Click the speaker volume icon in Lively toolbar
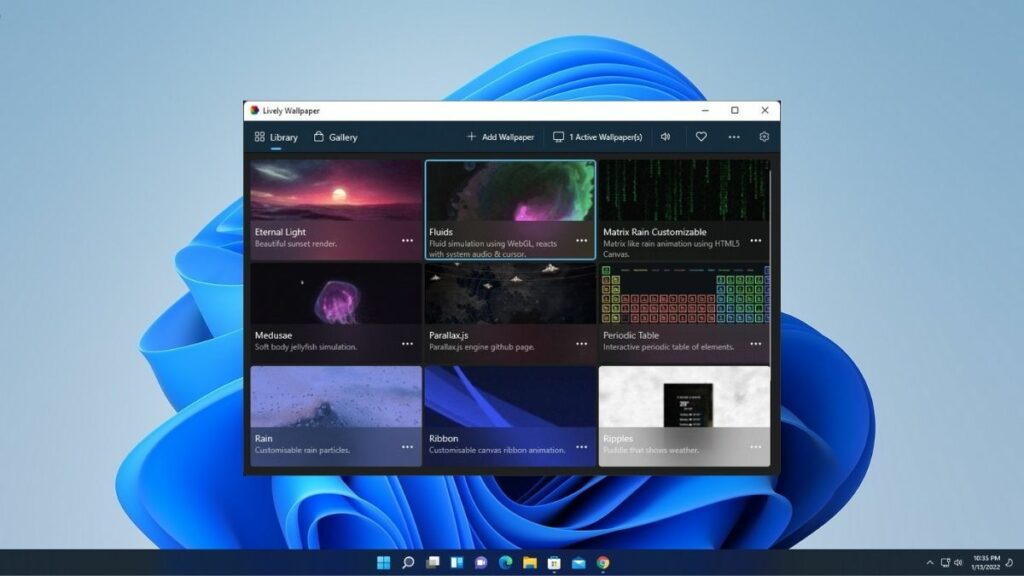The height and width of the screenshot is (576, 1024). [665, 137]
